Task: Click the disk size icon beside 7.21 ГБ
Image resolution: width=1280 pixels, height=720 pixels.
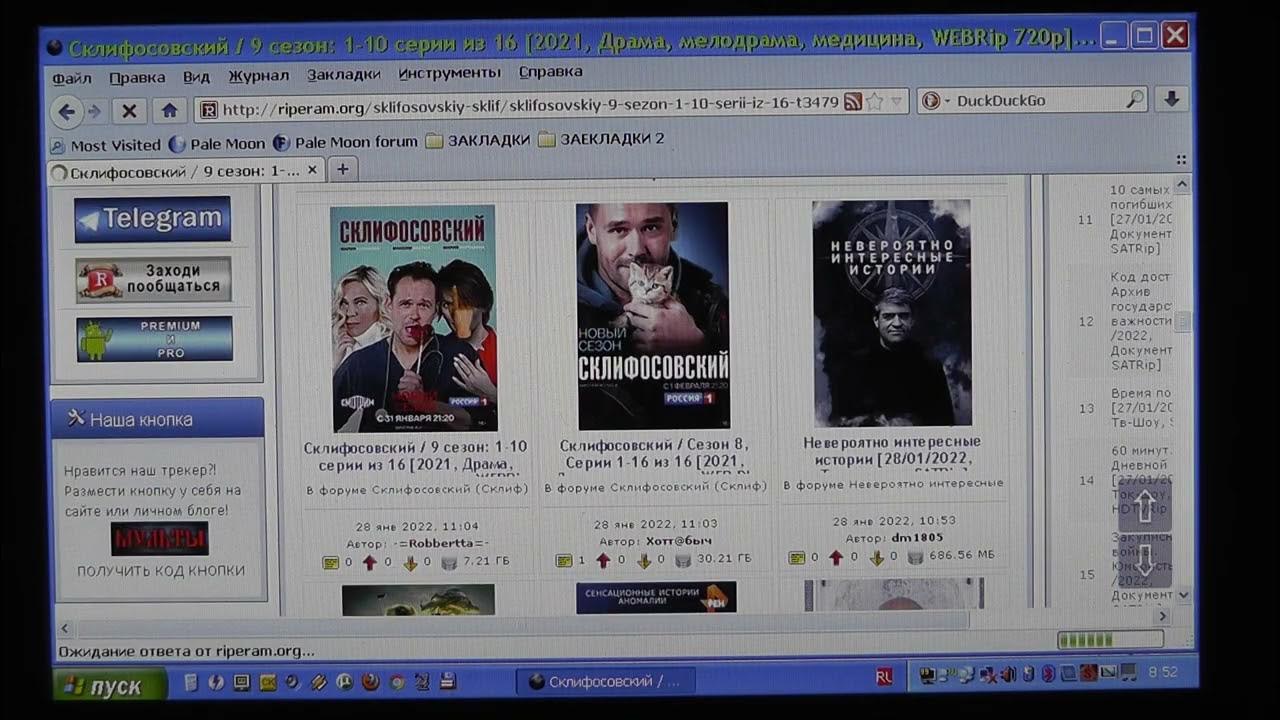Action: click(x=450, y=563)
